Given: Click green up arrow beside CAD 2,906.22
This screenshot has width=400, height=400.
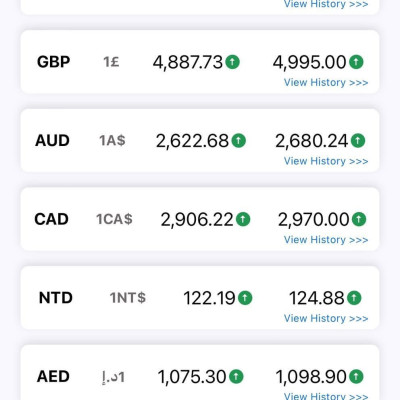Looking at the screenshot, I should point(243,219).
